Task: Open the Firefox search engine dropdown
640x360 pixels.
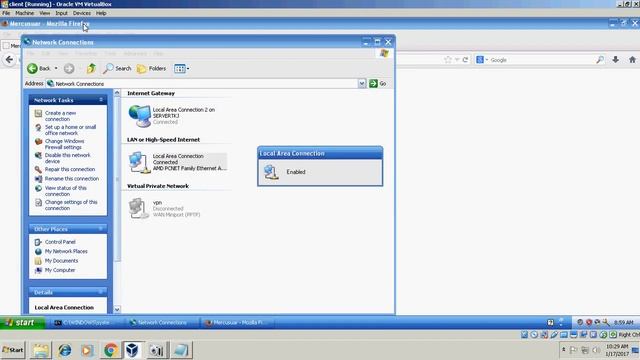Action: point(482,60)
